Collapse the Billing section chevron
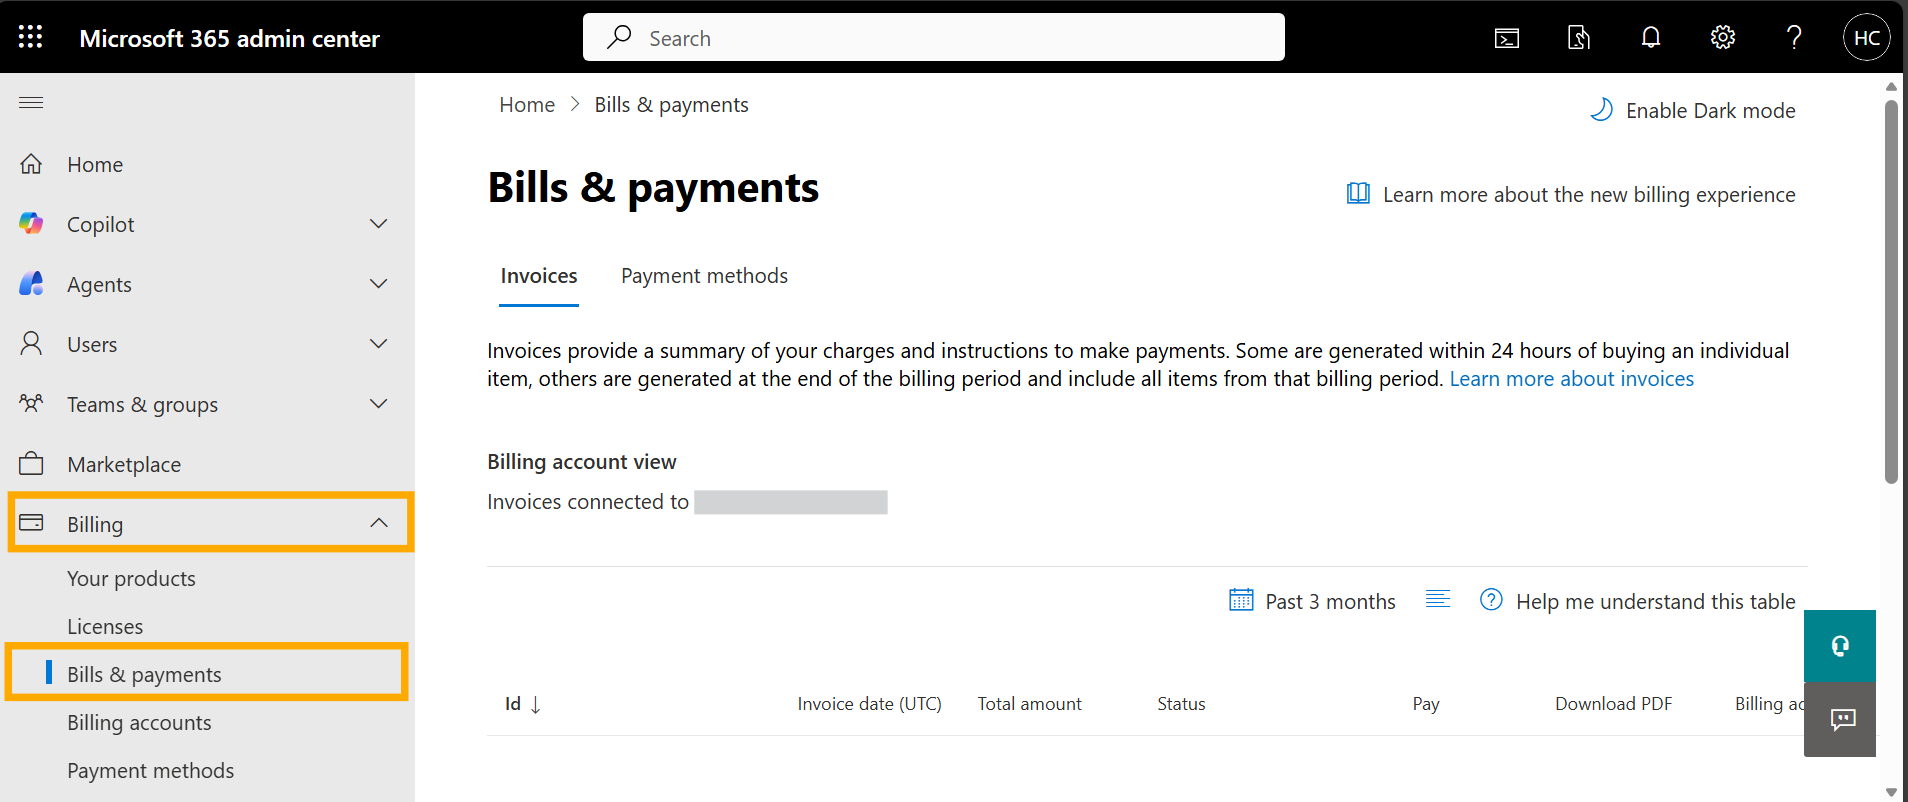The width and height of the screenshot is (1908, 802). 378,523
